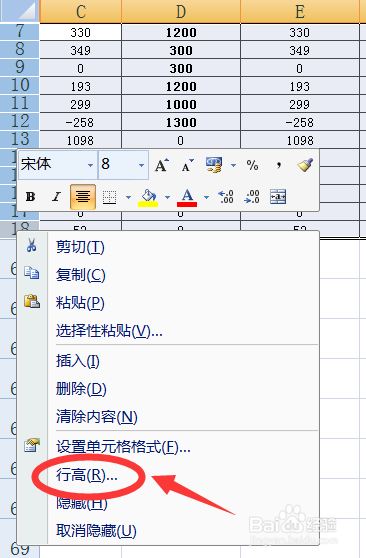Click cell E12 containing -258
The height and width of the screenshot is (558, 366).
click(300, 122)
